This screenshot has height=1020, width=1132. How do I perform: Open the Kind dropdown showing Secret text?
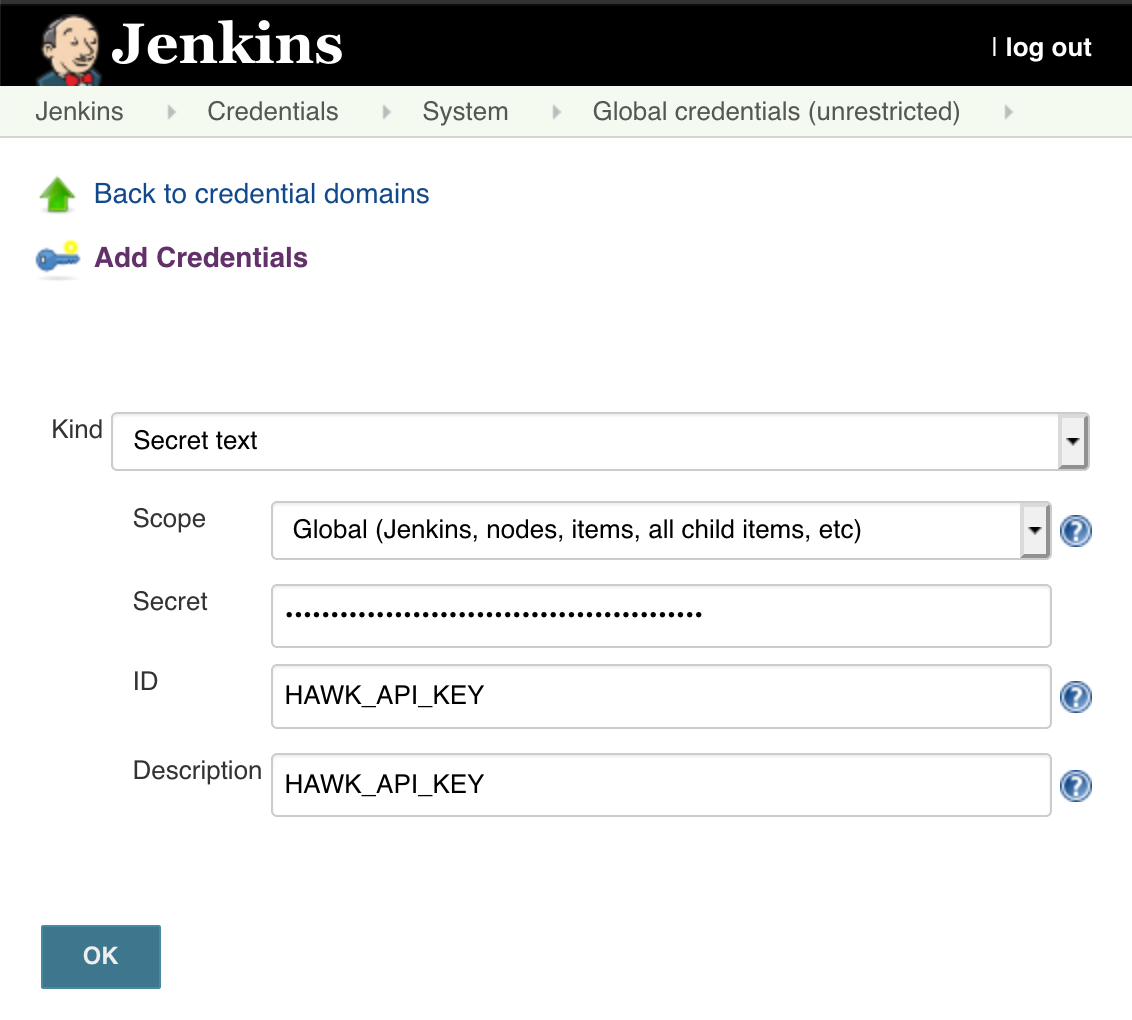click(600, 441)
